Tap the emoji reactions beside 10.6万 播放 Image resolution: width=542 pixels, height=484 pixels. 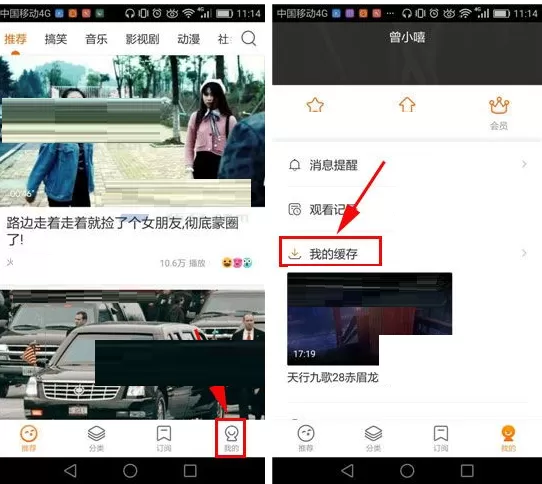[237, 263]
